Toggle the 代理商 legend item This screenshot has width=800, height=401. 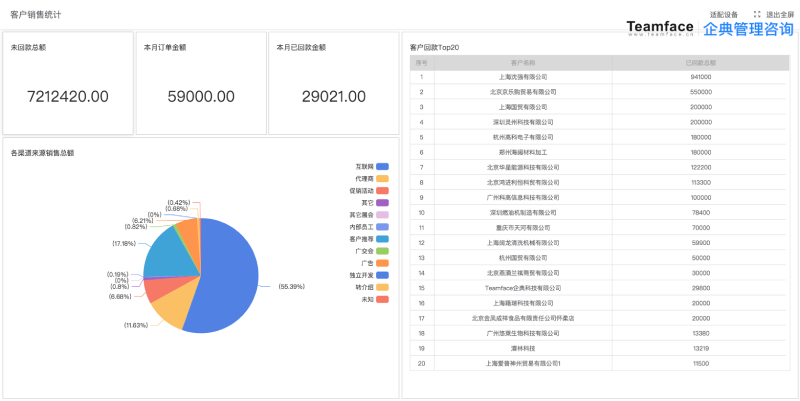(382, 178)
